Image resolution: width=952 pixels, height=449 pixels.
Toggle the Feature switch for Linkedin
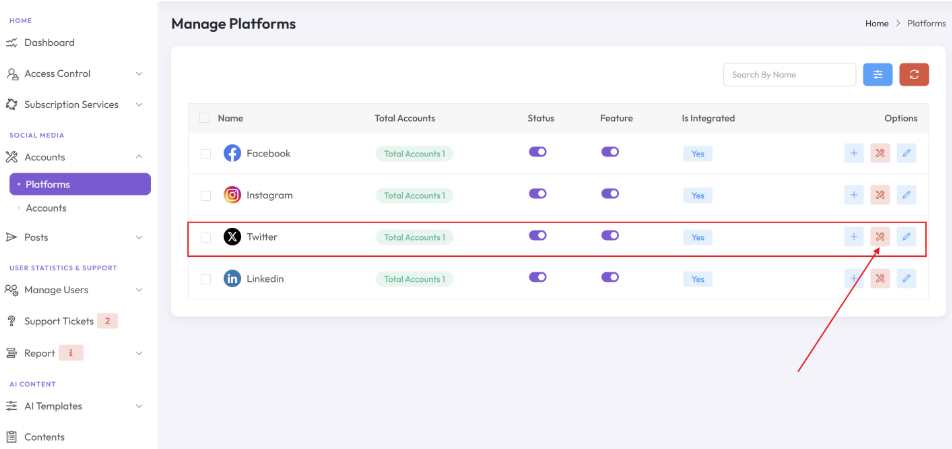610,277
